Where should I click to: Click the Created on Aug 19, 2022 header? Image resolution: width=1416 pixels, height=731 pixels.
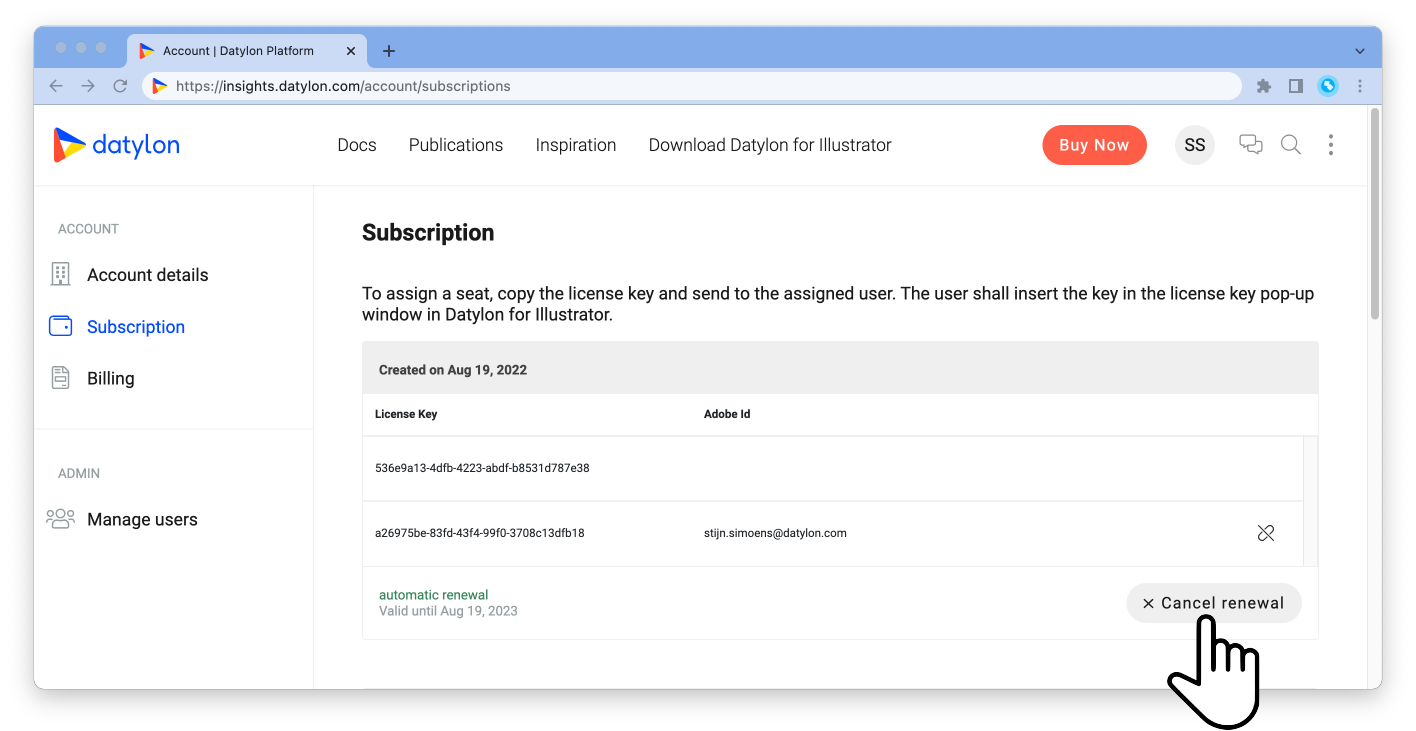click(x=453, y=370)
